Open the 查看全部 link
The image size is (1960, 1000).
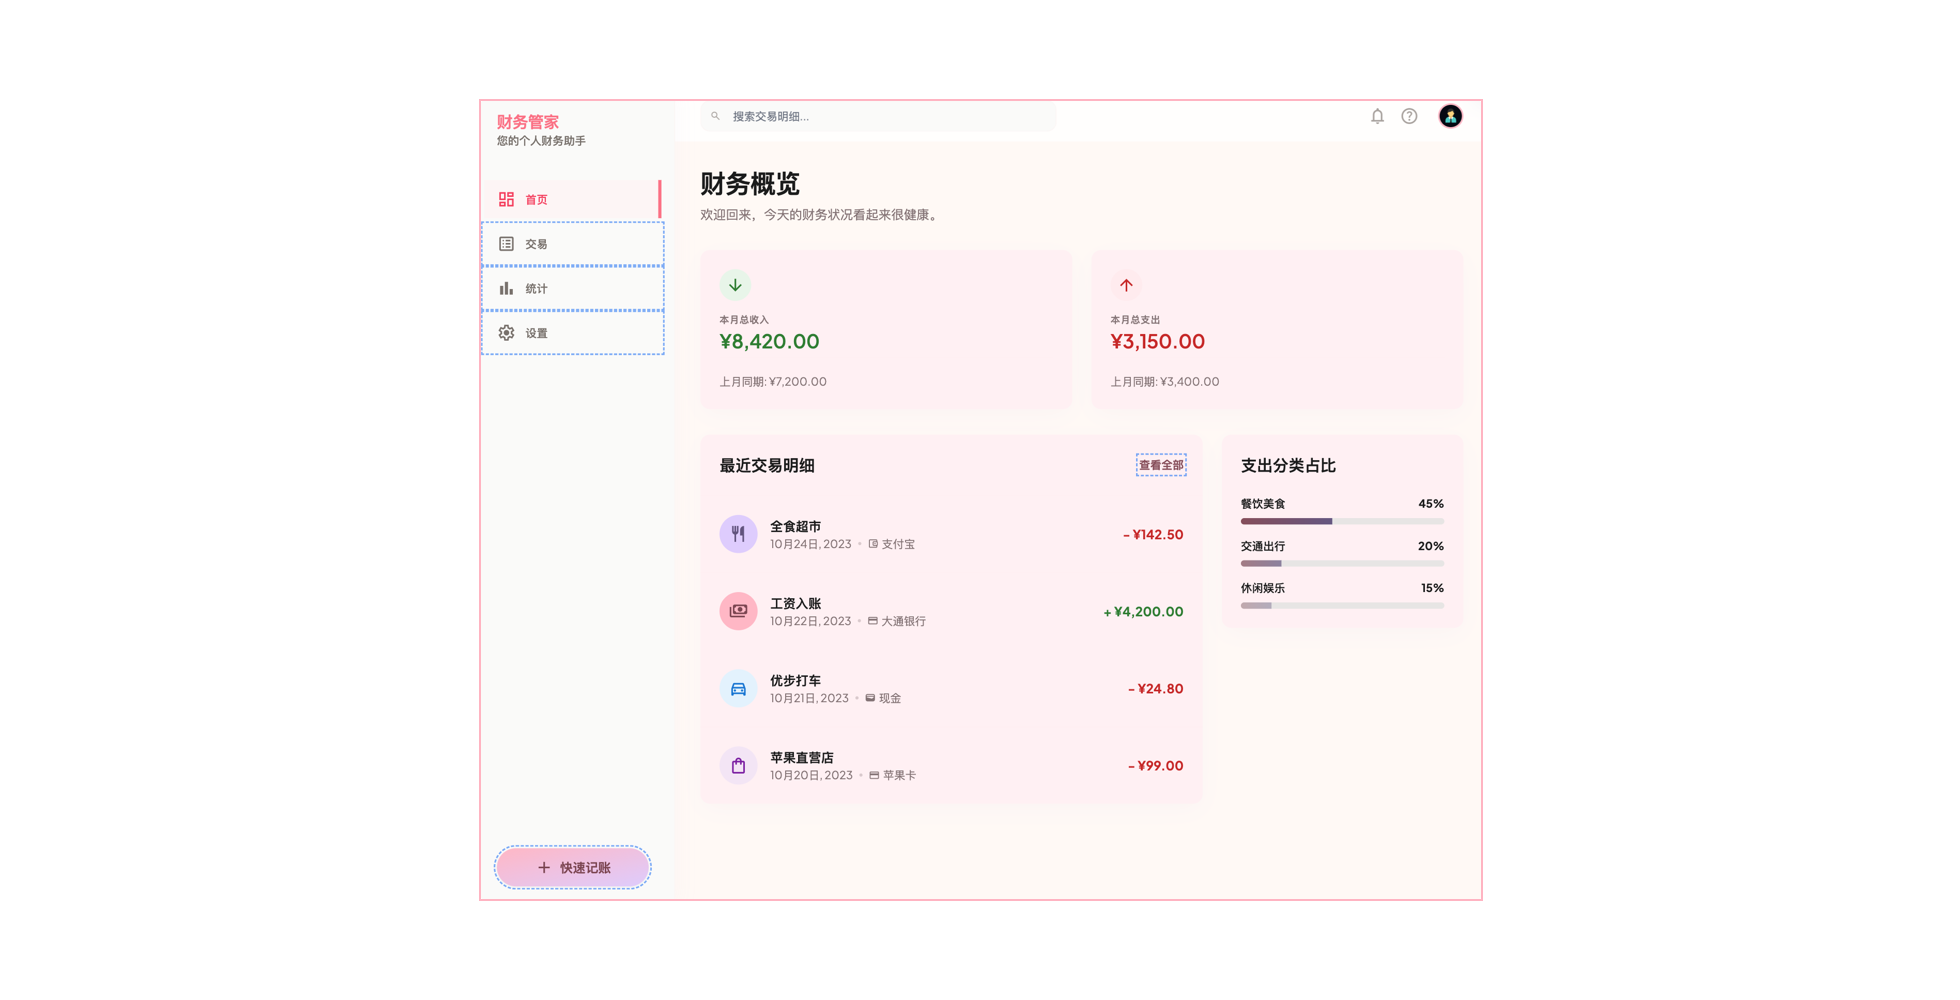tap(1161, 465)
